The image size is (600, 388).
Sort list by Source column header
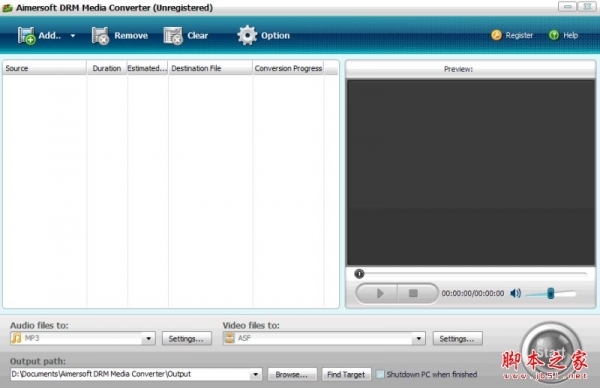[x=45, y=68]
